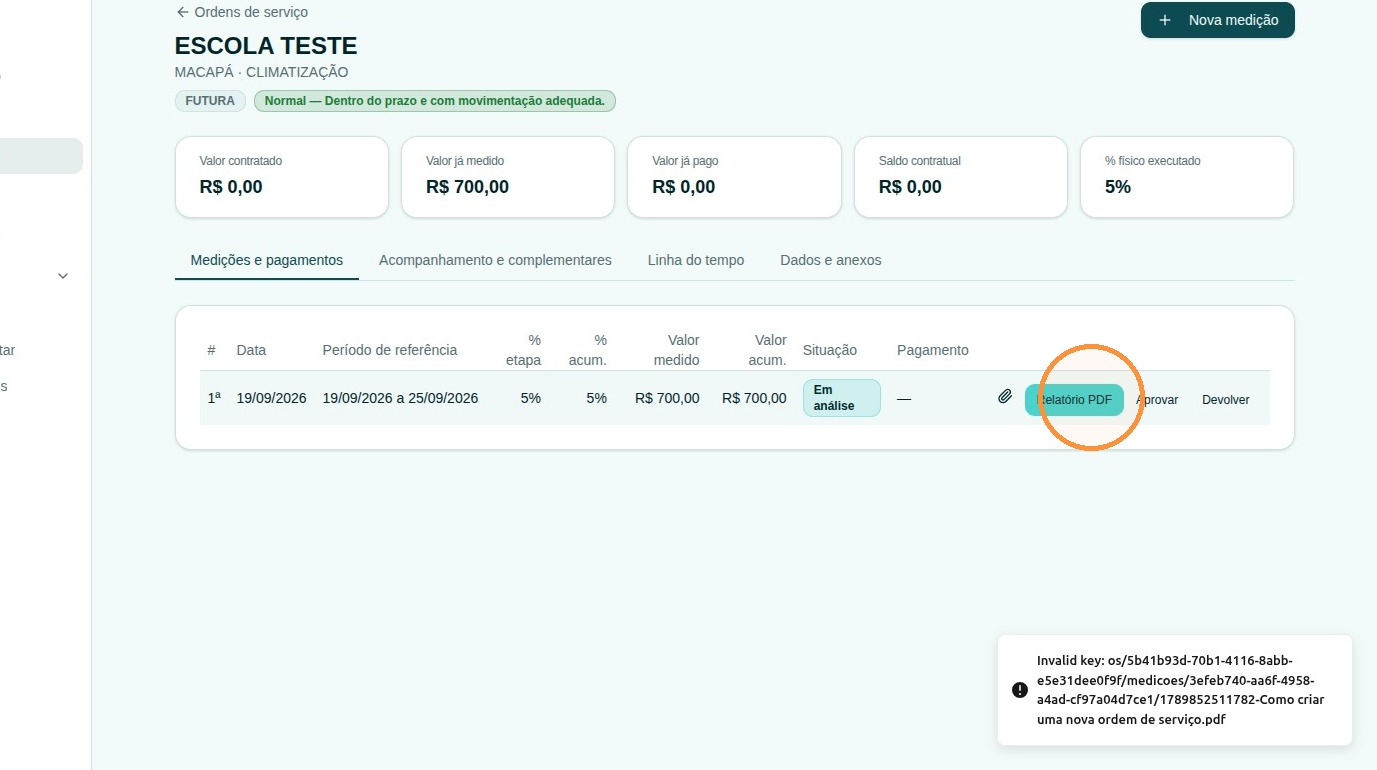The image size is (1377, 770).
Task: Open the Medições e pagamentos tab
Action: 267,260
